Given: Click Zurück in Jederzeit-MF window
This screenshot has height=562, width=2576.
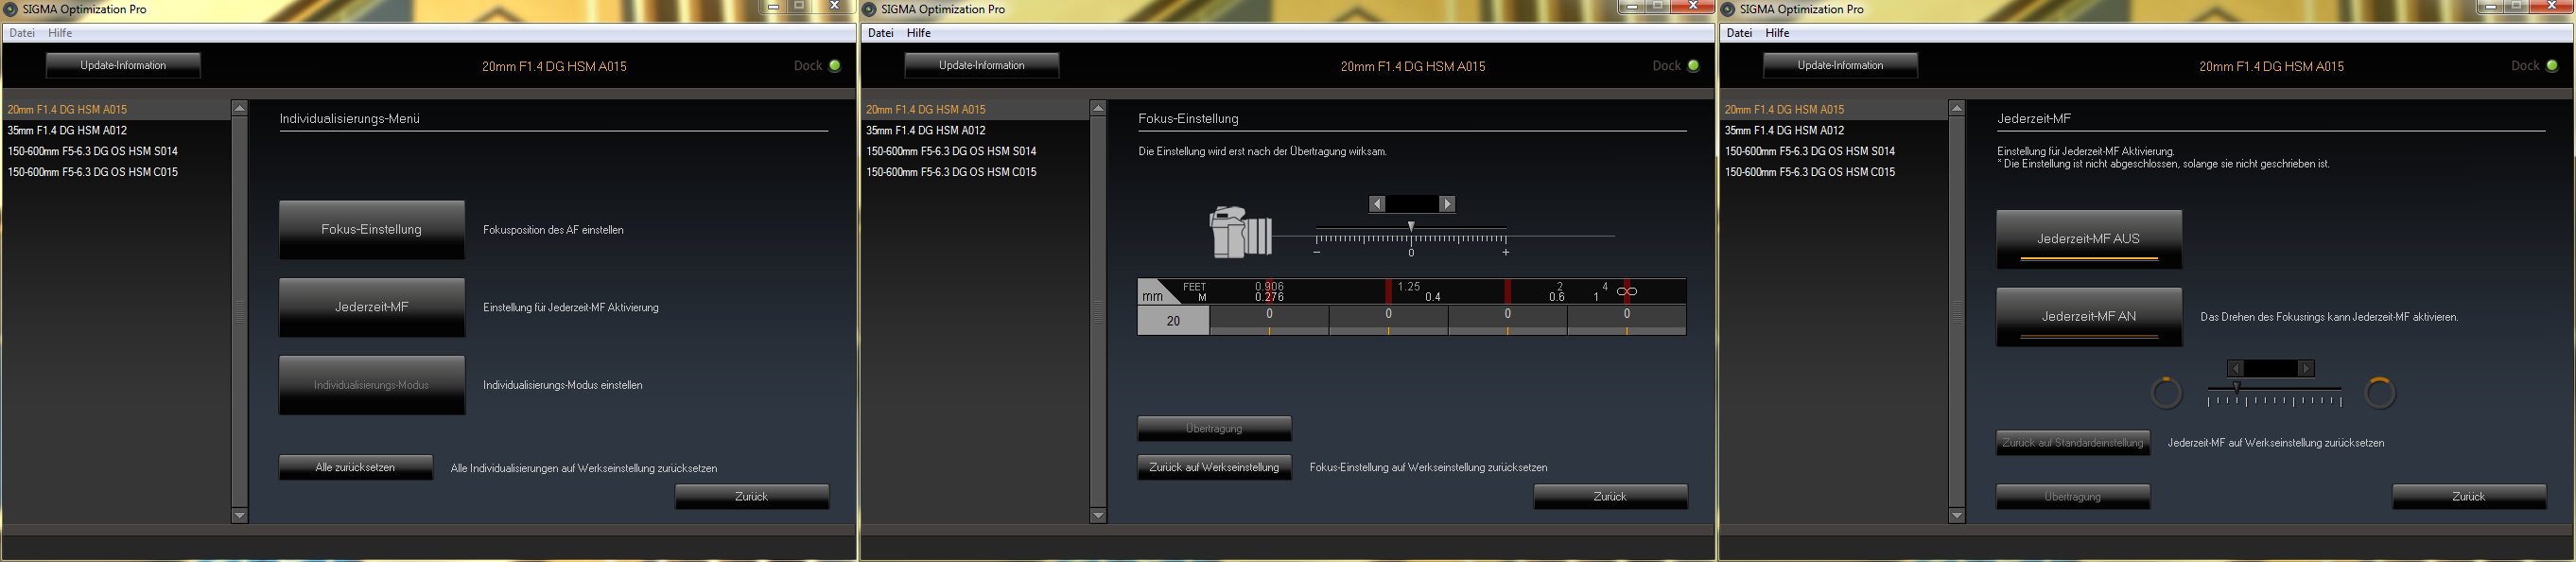Looking at the screenshot, I should click(2469, 497).
